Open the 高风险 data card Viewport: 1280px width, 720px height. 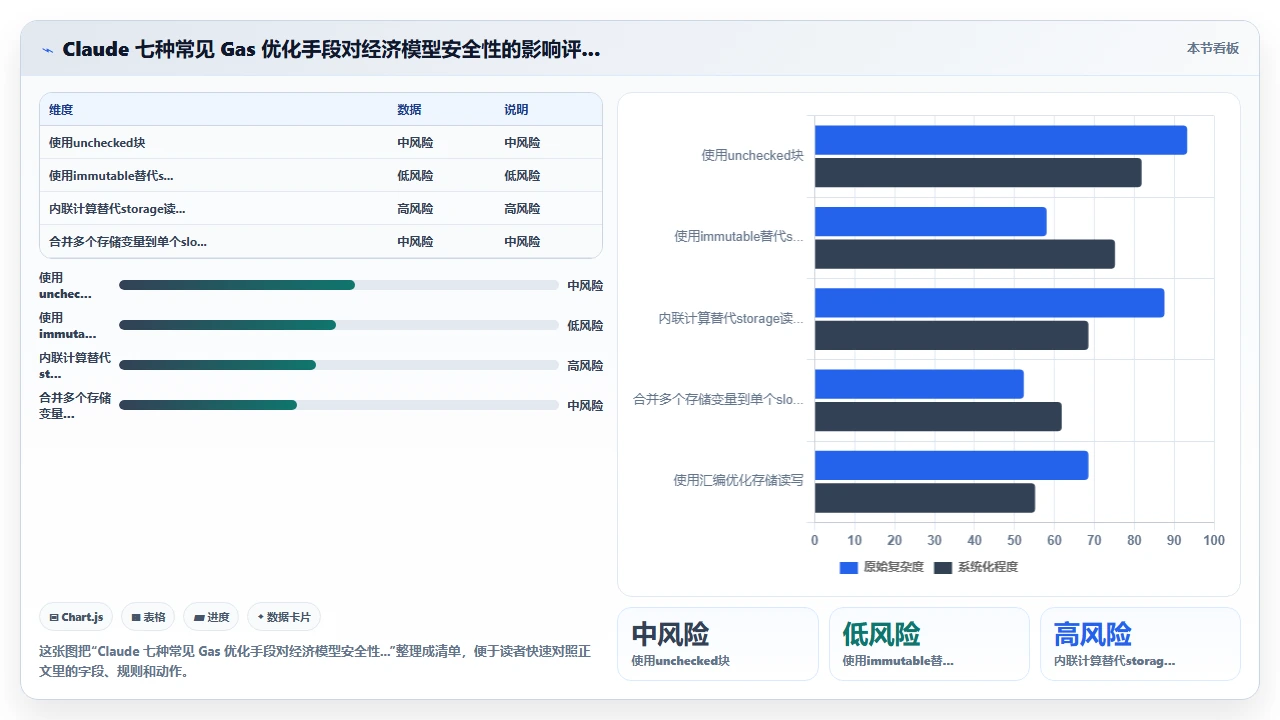1140,644
